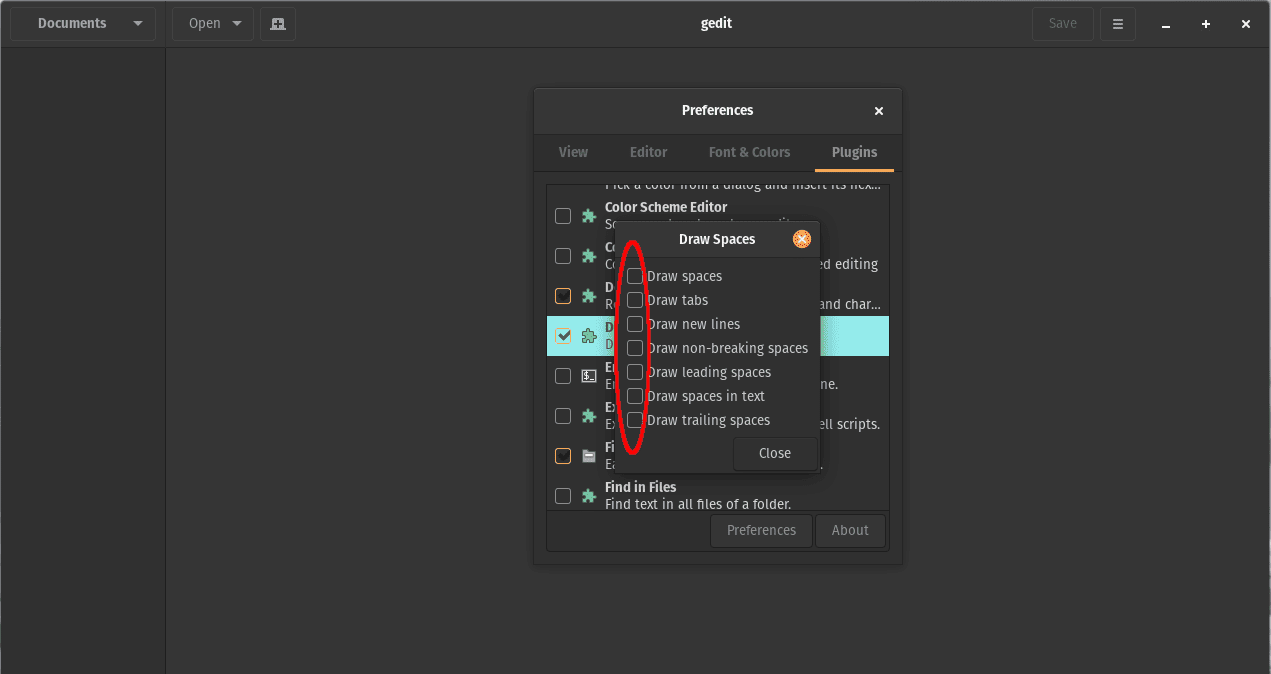Screen dimensions: 1271x674
Task: Check Draw non-breaking spaces
Action: [x=635, y=348]
